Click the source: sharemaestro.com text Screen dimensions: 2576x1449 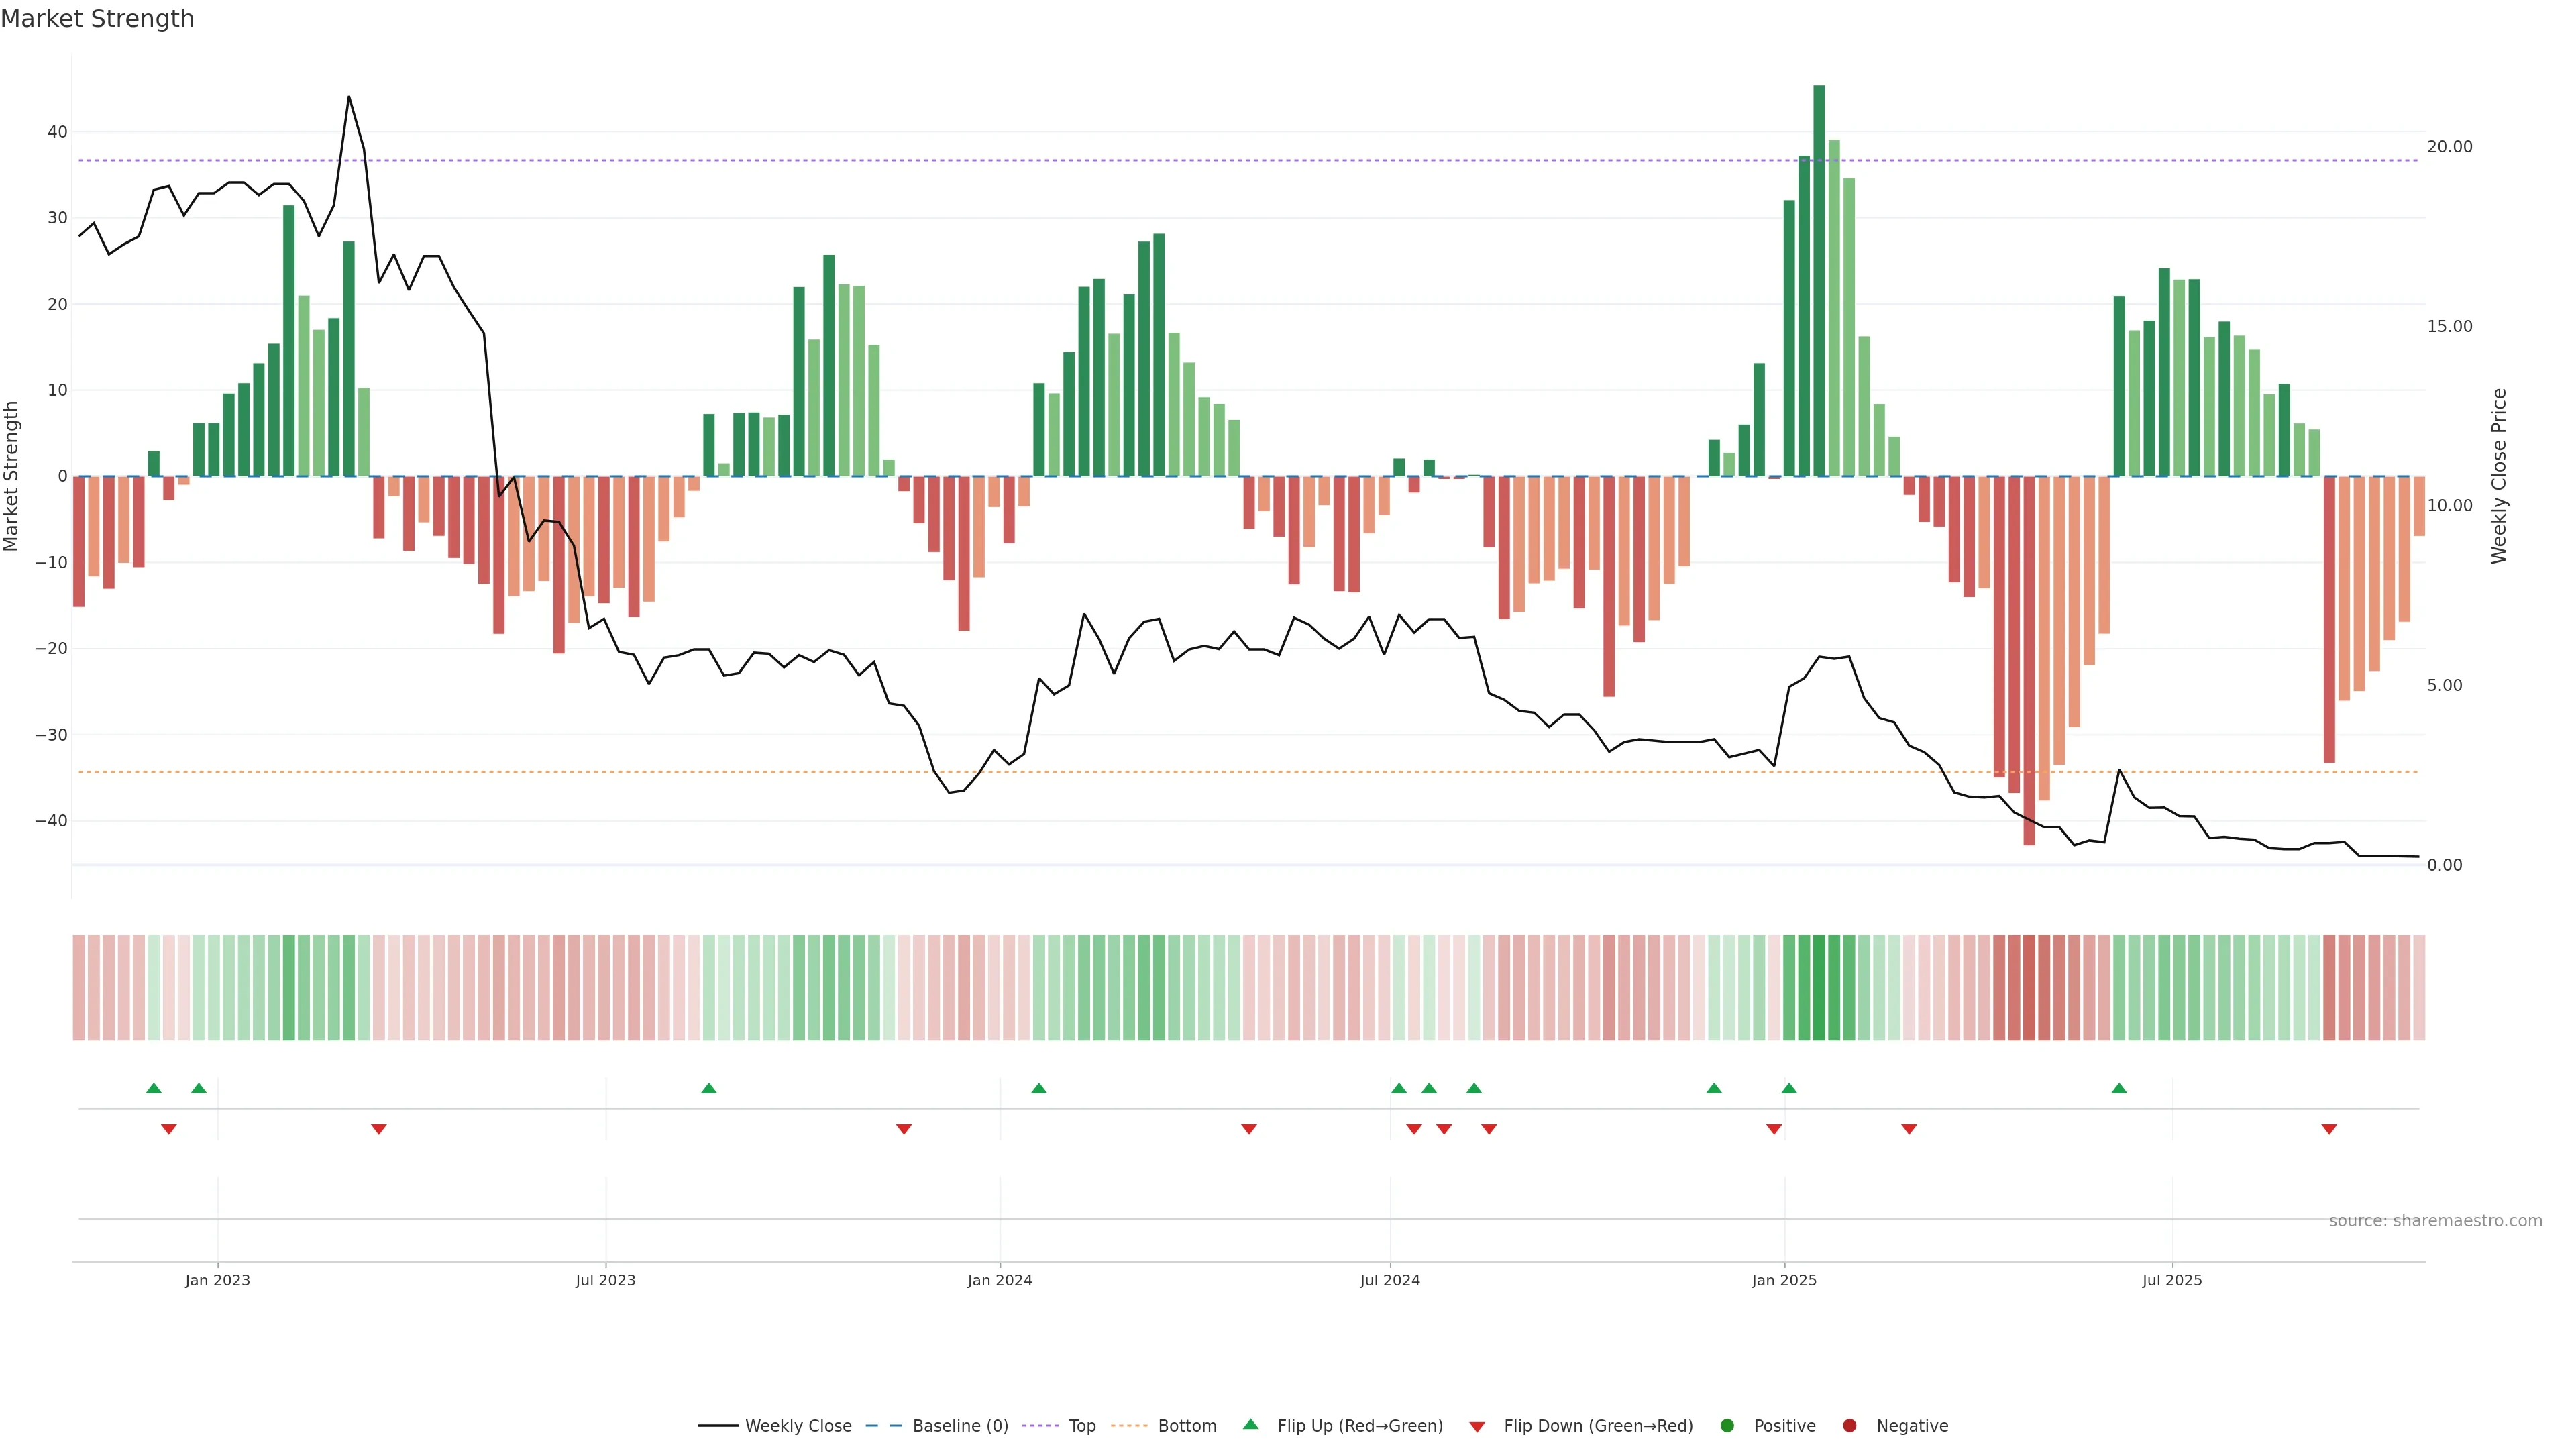coord(2435,1220)
